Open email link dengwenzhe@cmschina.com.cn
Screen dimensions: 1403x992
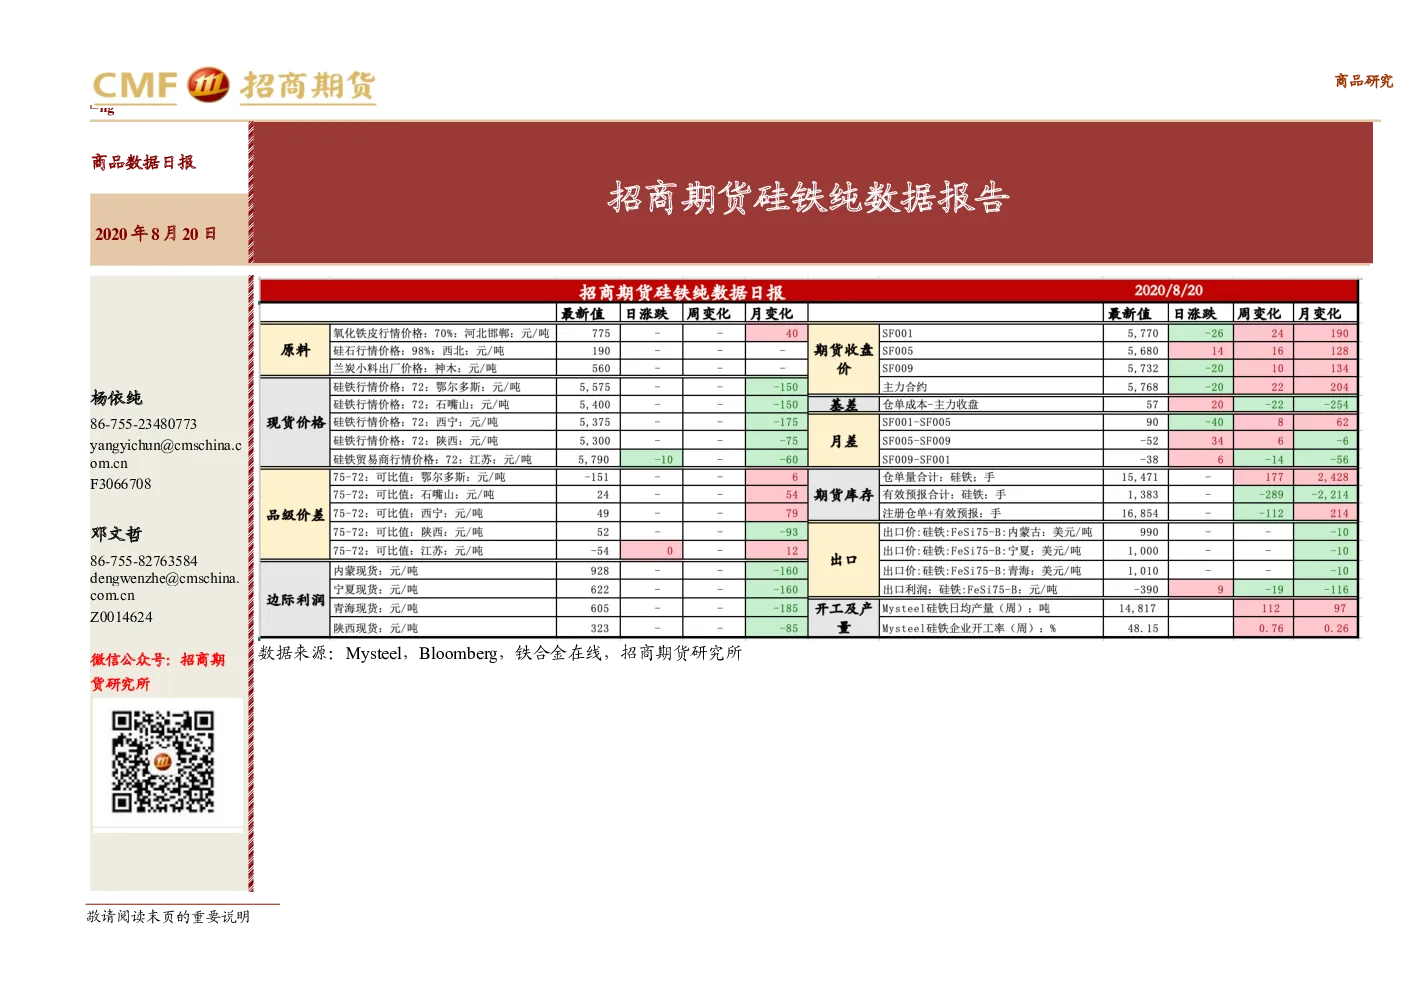165,586
